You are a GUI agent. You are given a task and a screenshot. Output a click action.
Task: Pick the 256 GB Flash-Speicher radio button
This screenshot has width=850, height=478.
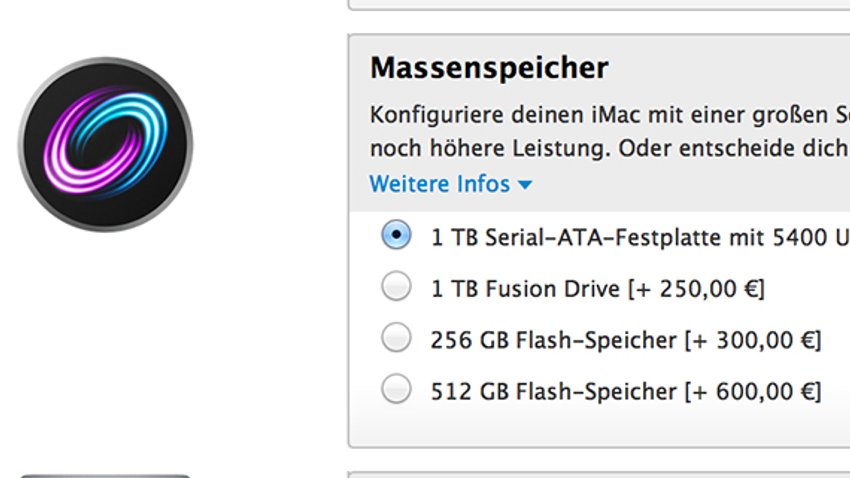point(396,337)
